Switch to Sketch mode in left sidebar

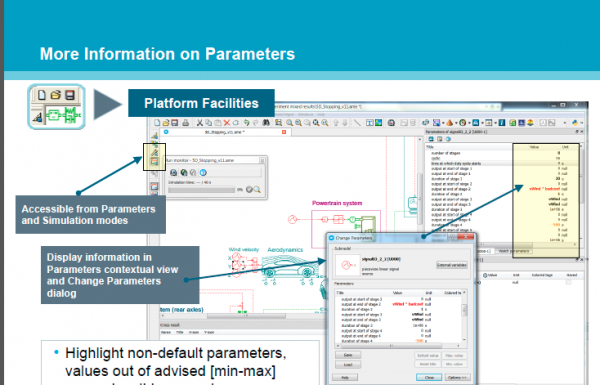154,135
